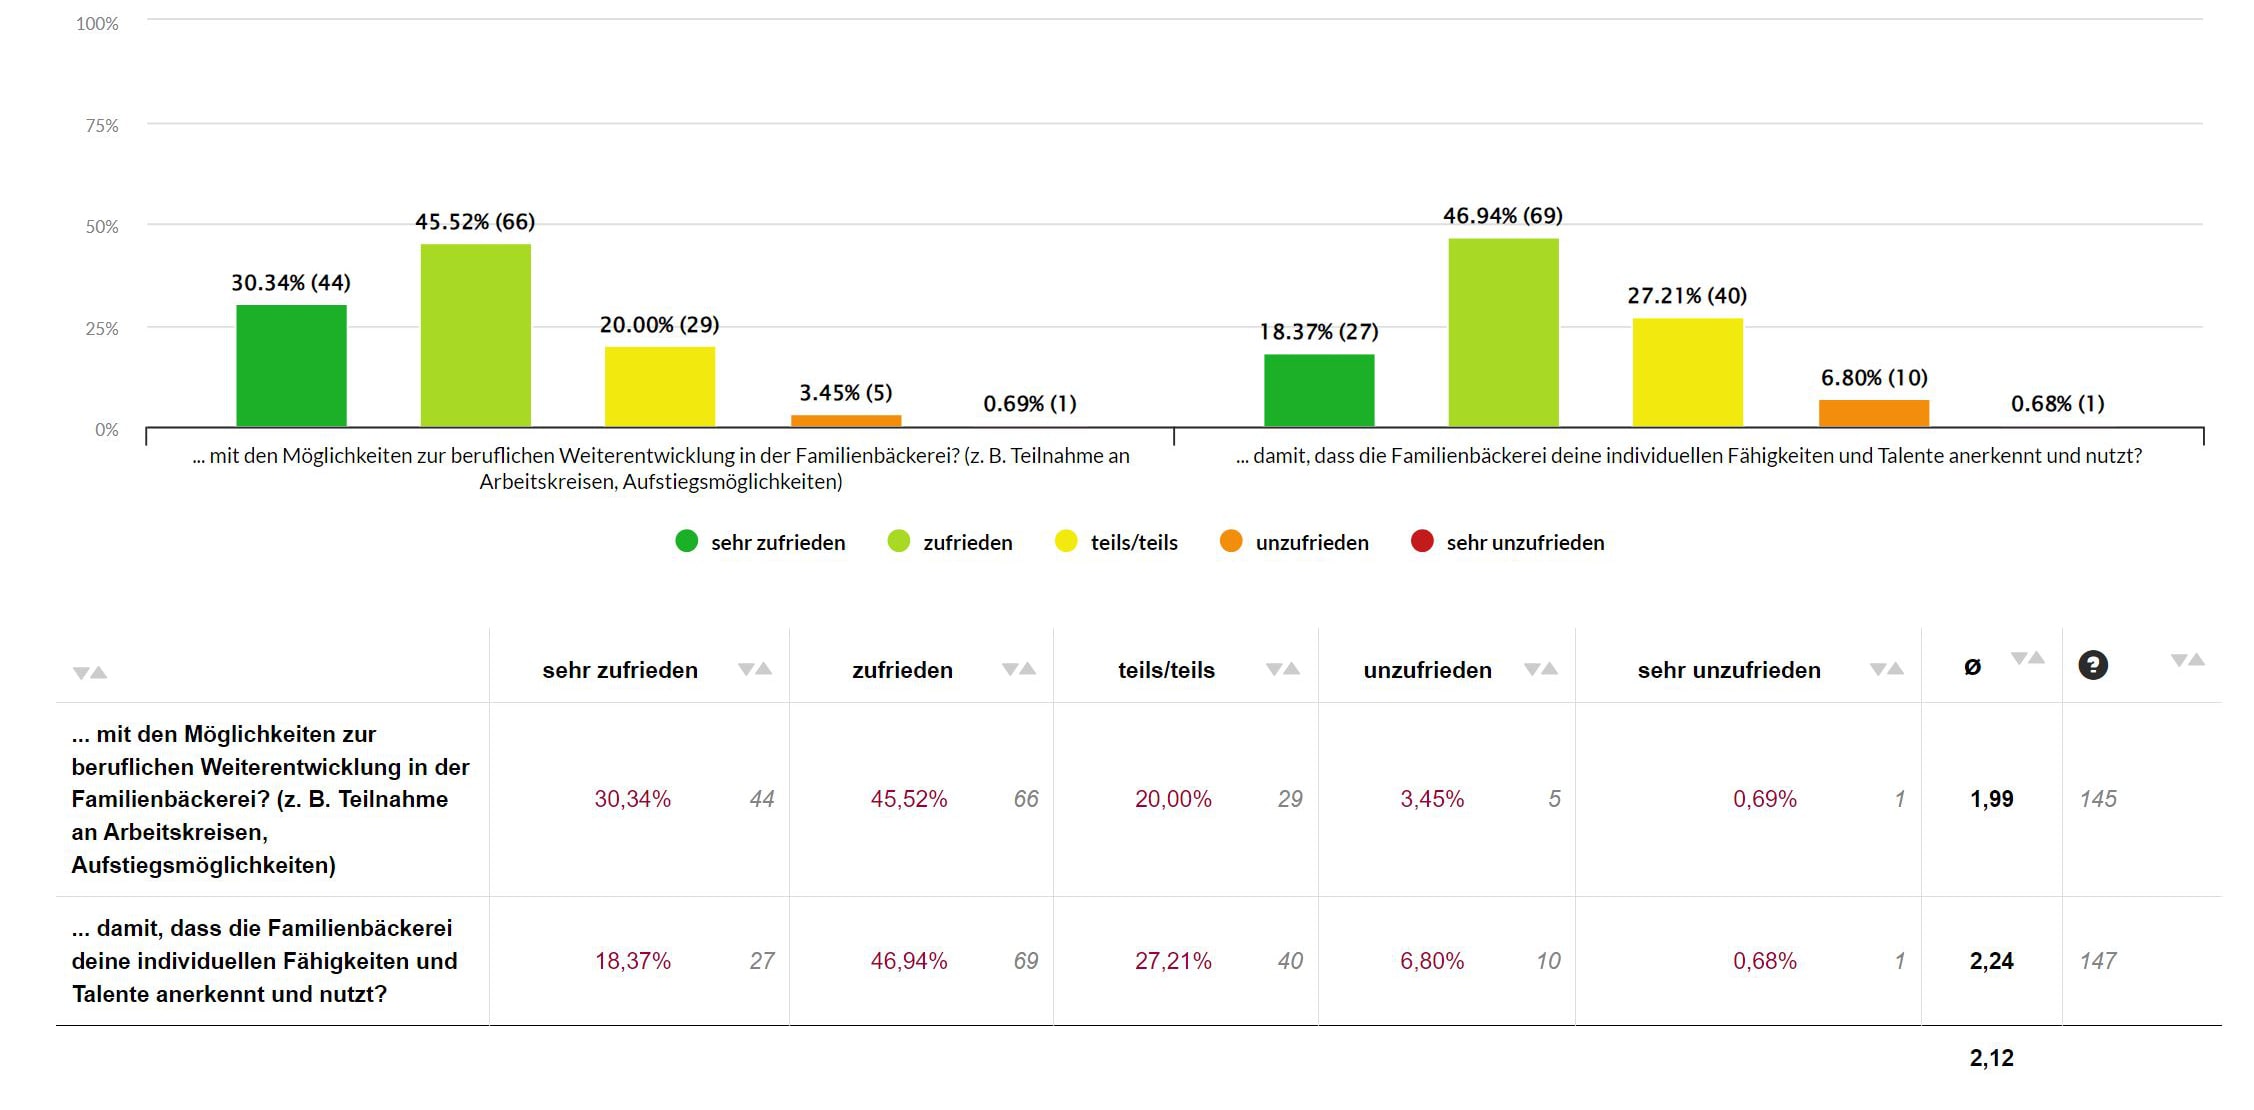Sort by 'unzufrieden' column arrows
The height and width of the screenshot is (1110, 2254).
(1541, 669)
